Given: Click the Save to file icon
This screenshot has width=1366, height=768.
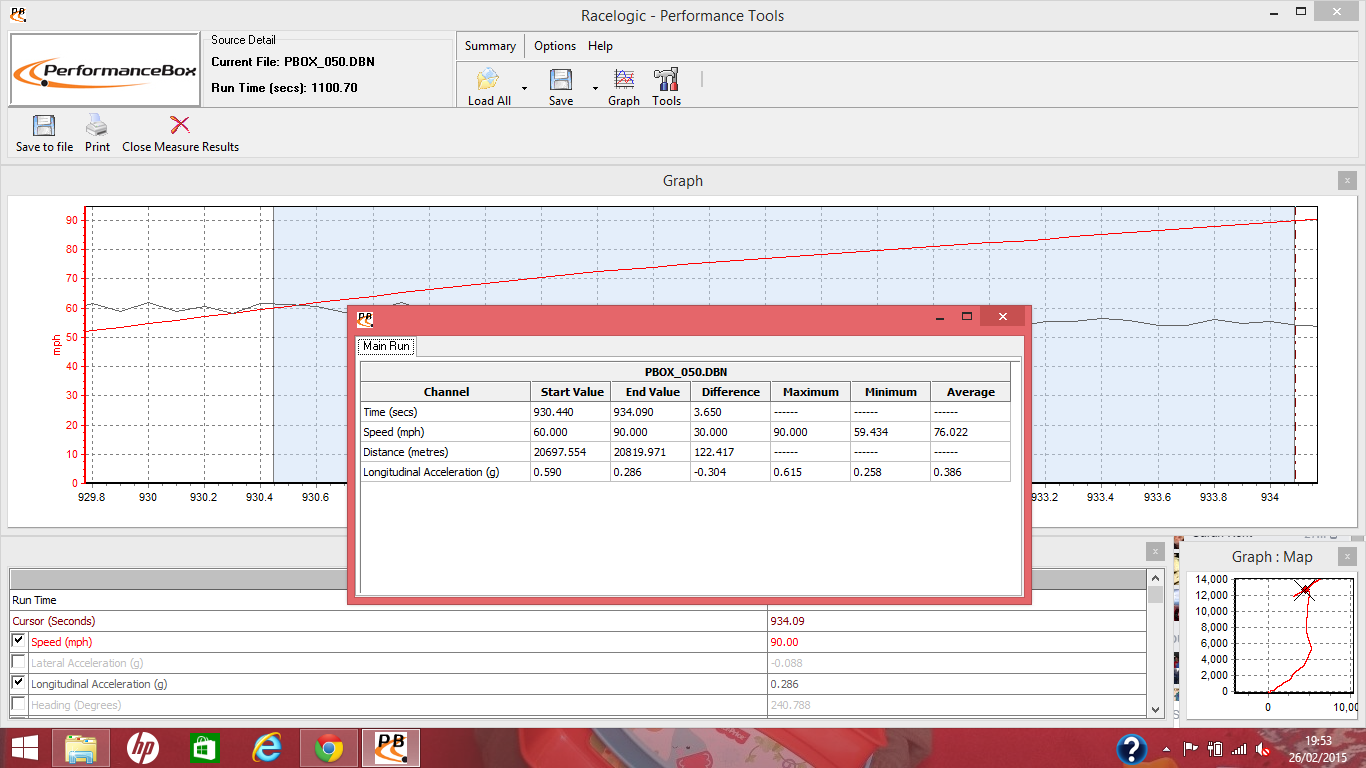Looking at the screenshot, I should 44,126.
